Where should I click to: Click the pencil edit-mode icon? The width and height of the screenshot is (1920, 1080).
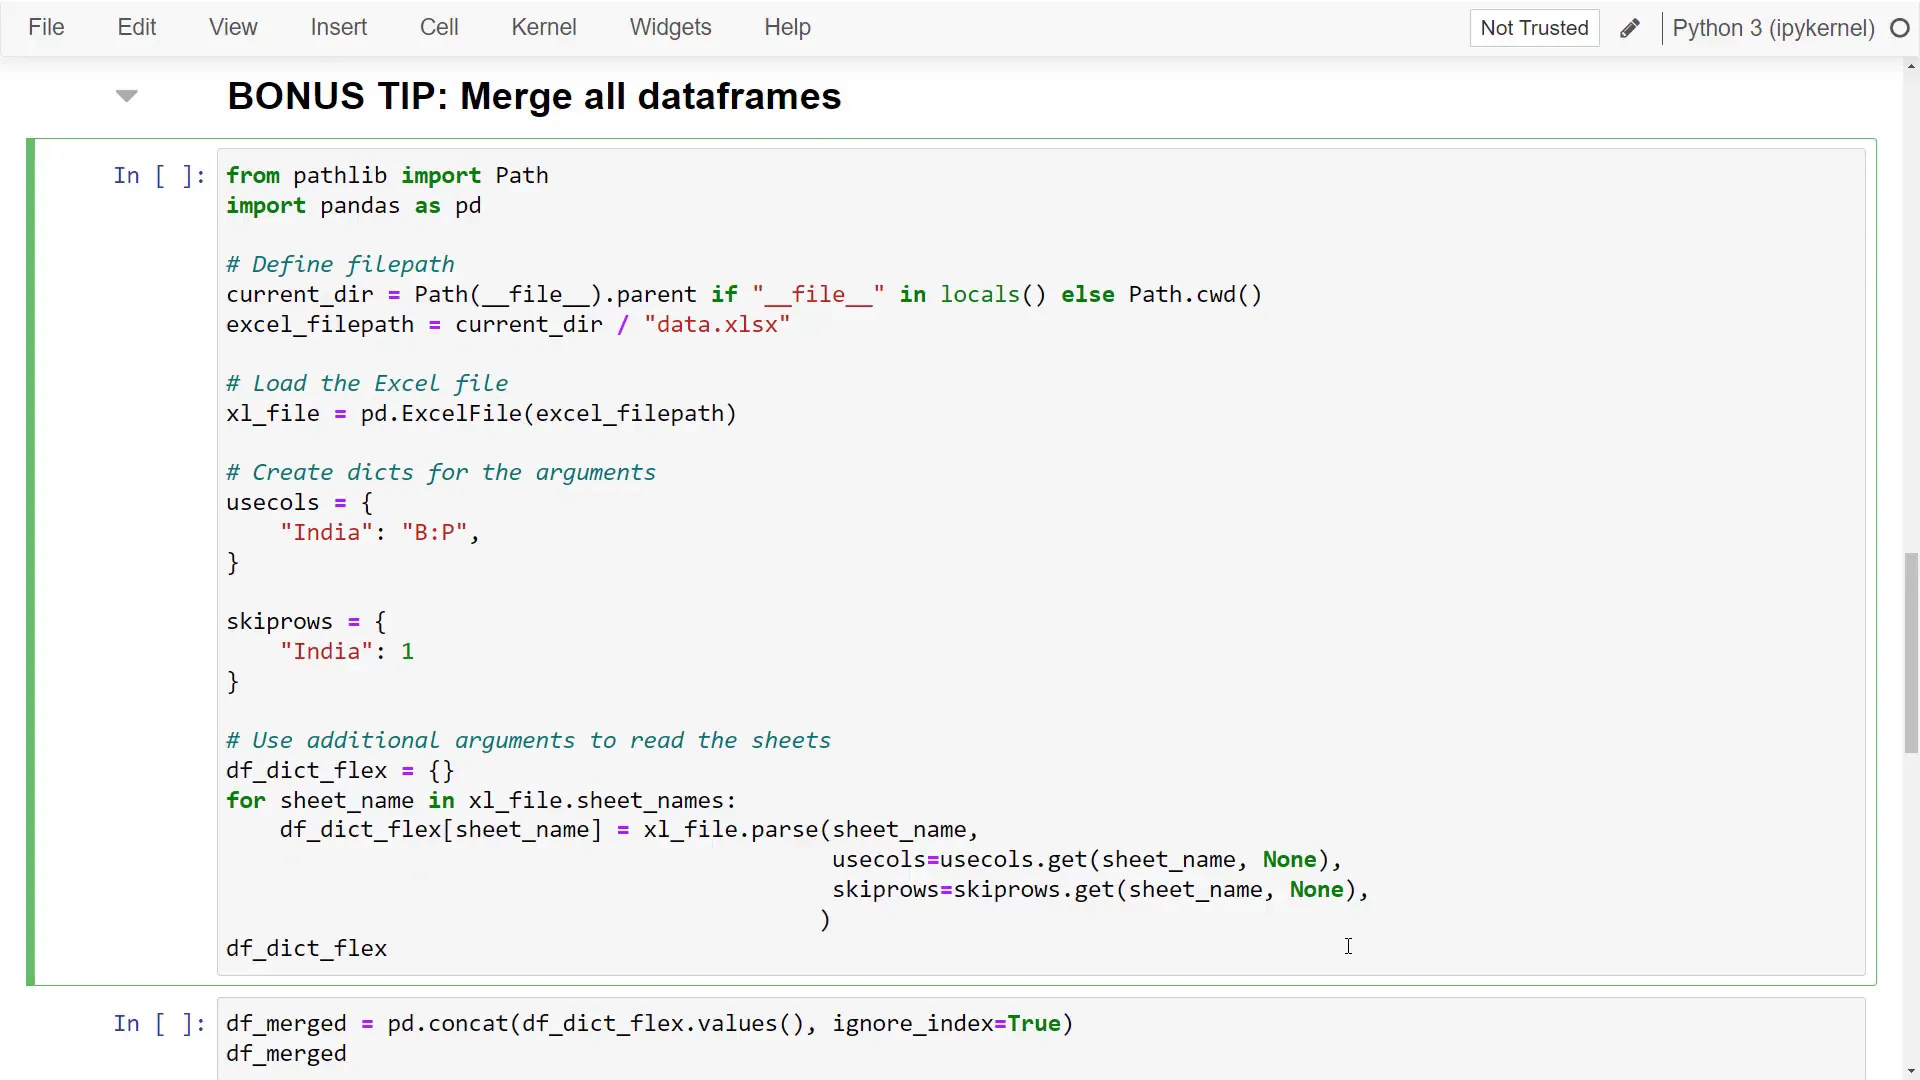[x=1630, y=28]
